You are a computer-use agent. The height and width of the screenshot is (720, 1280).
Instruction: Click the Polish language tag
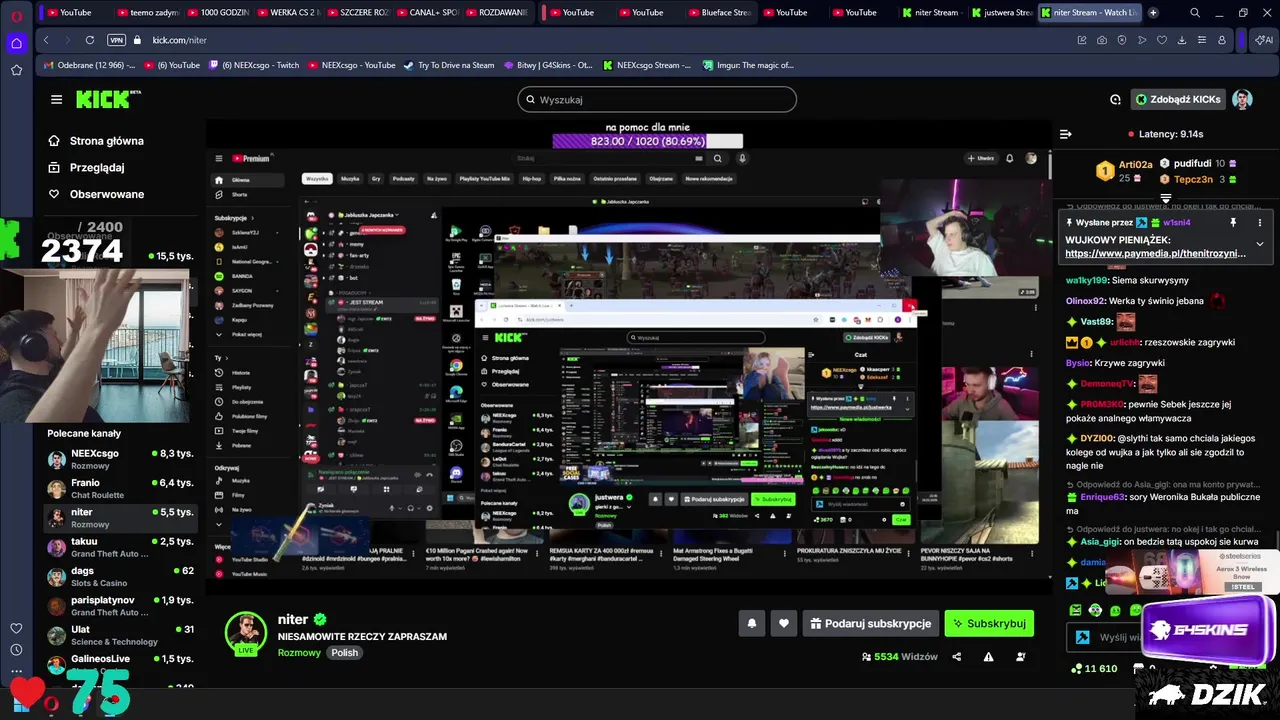tap(345, 652)
